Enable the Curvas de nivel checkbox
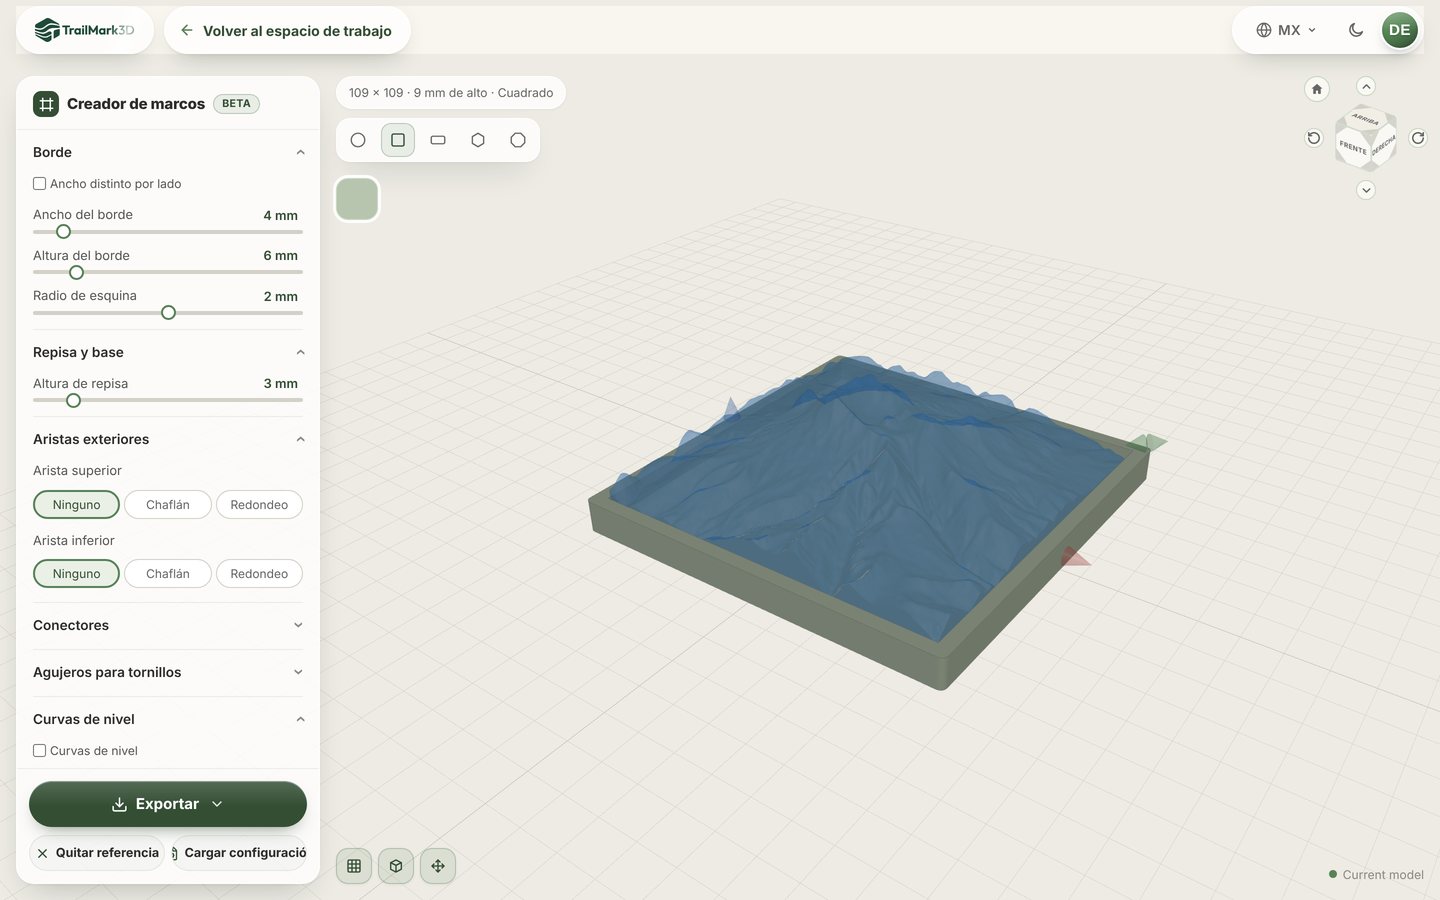This screenshot has width=1440, height=900. tap(40, 751)
